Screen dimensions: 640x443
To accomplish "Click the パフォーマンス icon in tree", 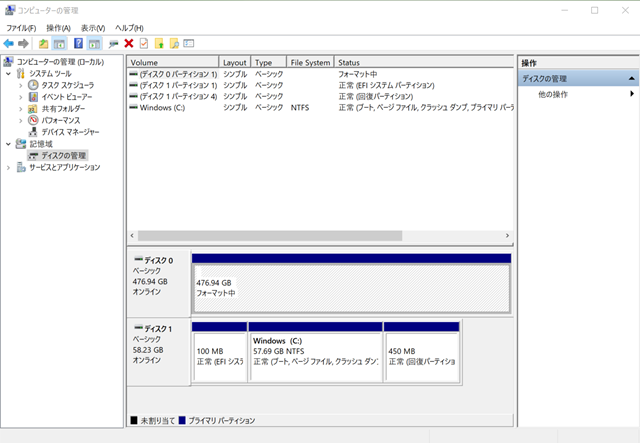I will click(x=33, y=120).
